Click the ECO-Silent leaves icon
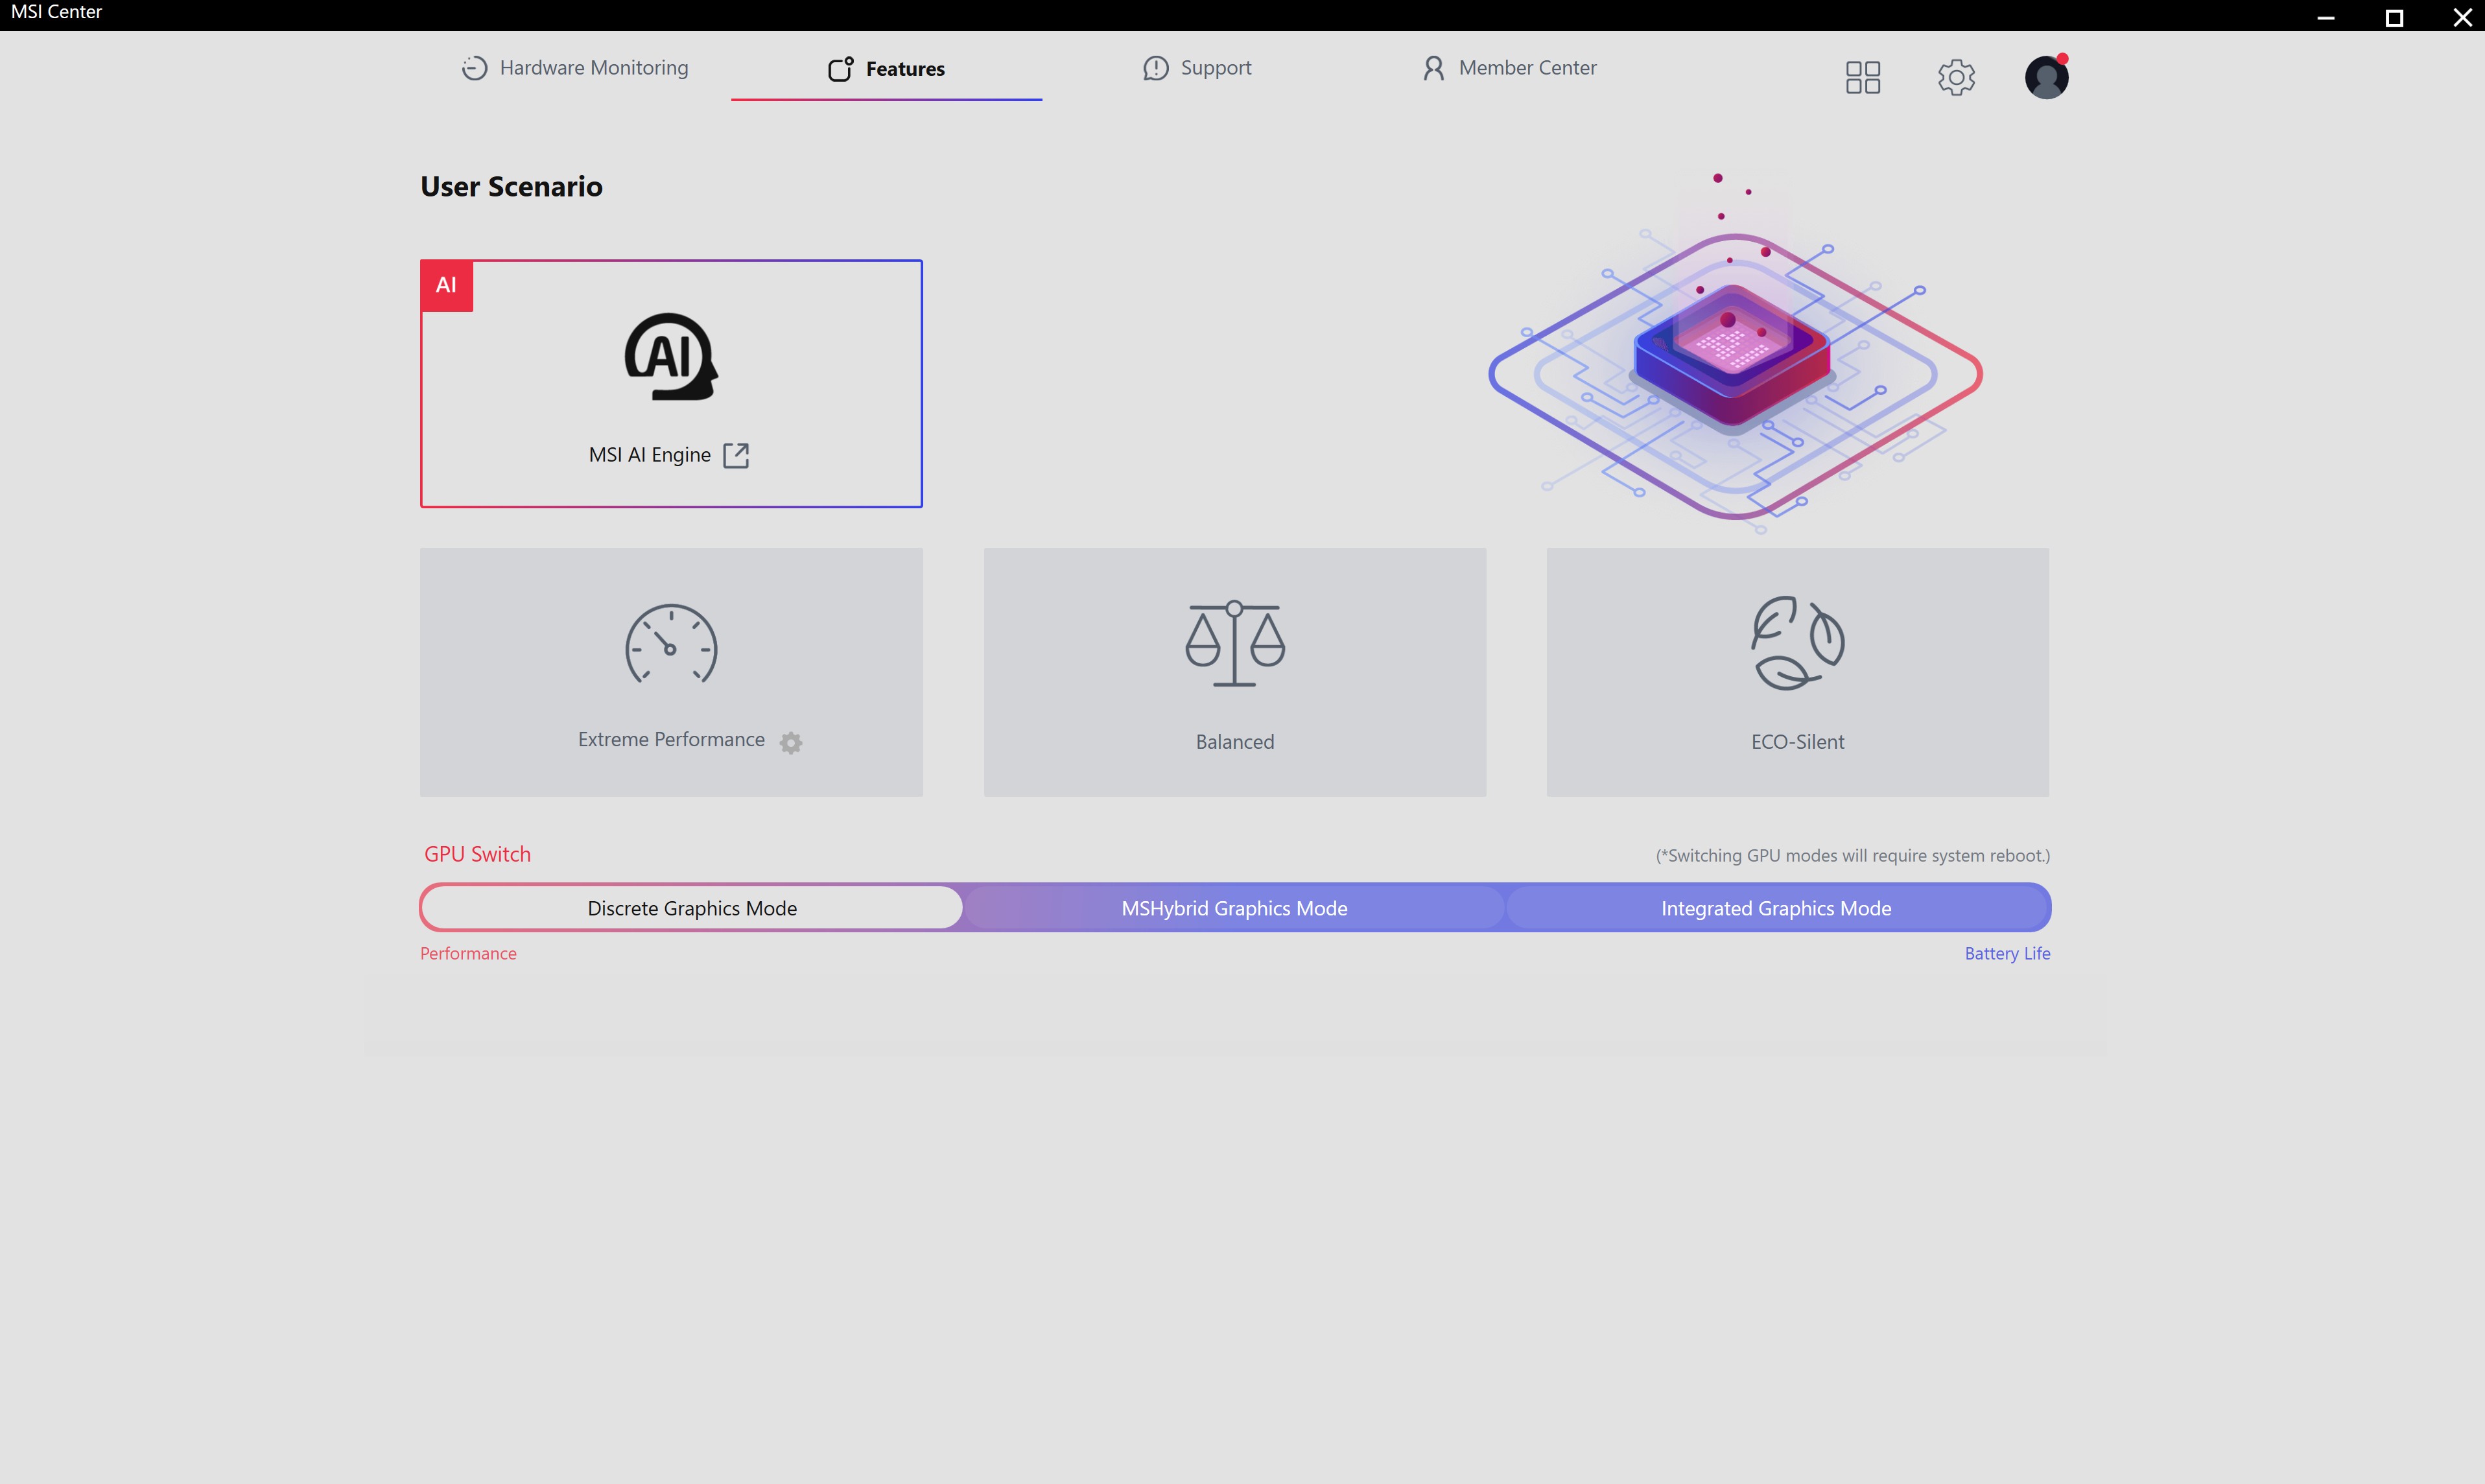This screenshot has height=1484, width=2485. (x=1797, y=643)
